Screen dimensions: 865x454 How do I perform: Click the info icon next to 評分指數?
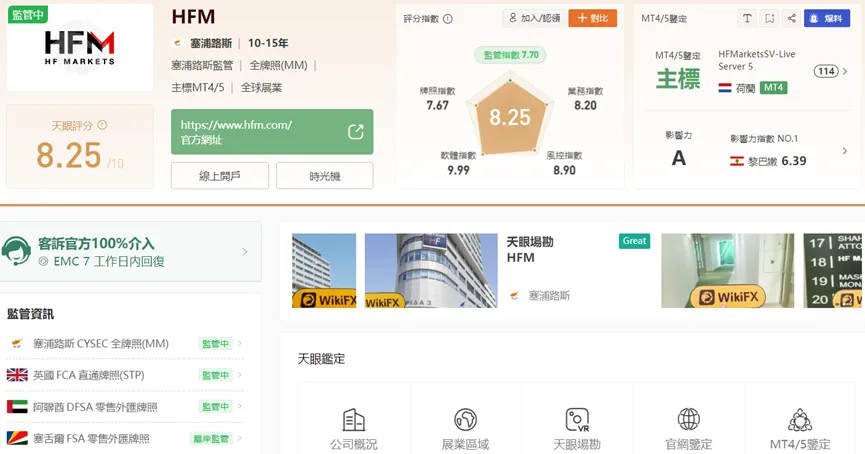tap(448, 19)
